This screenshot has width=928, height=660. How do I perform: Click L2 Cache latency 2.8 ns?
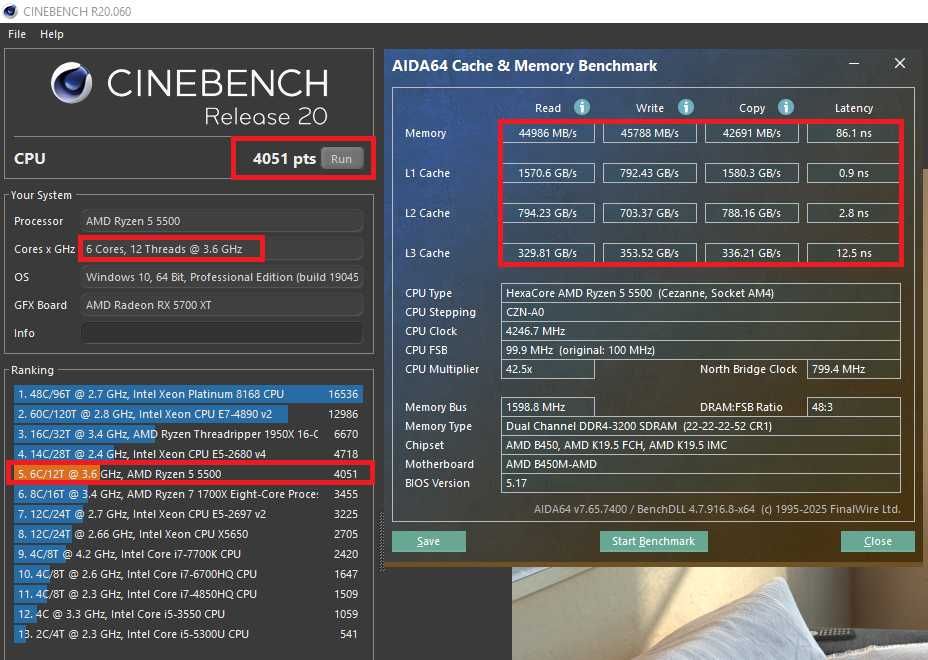853,213
